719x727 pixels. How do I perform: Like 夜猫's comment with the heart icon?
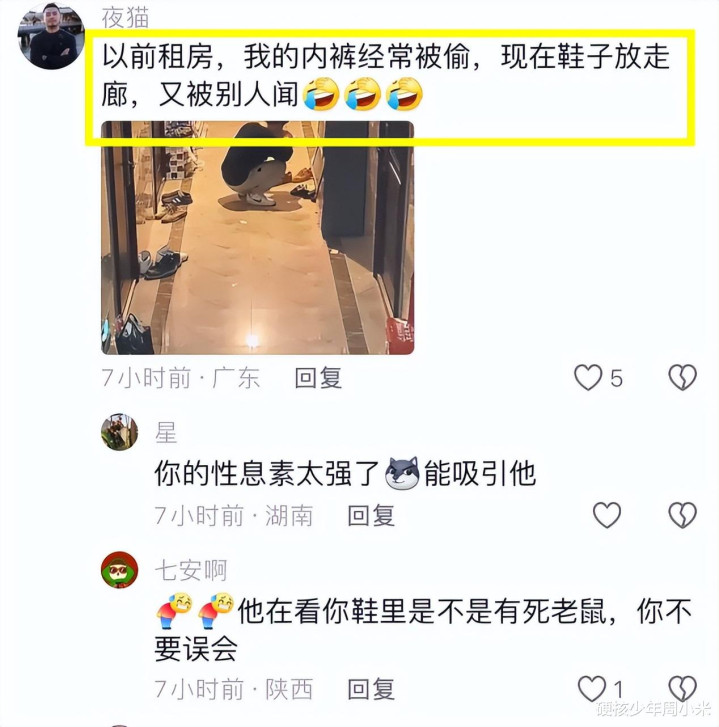(588, 377)
